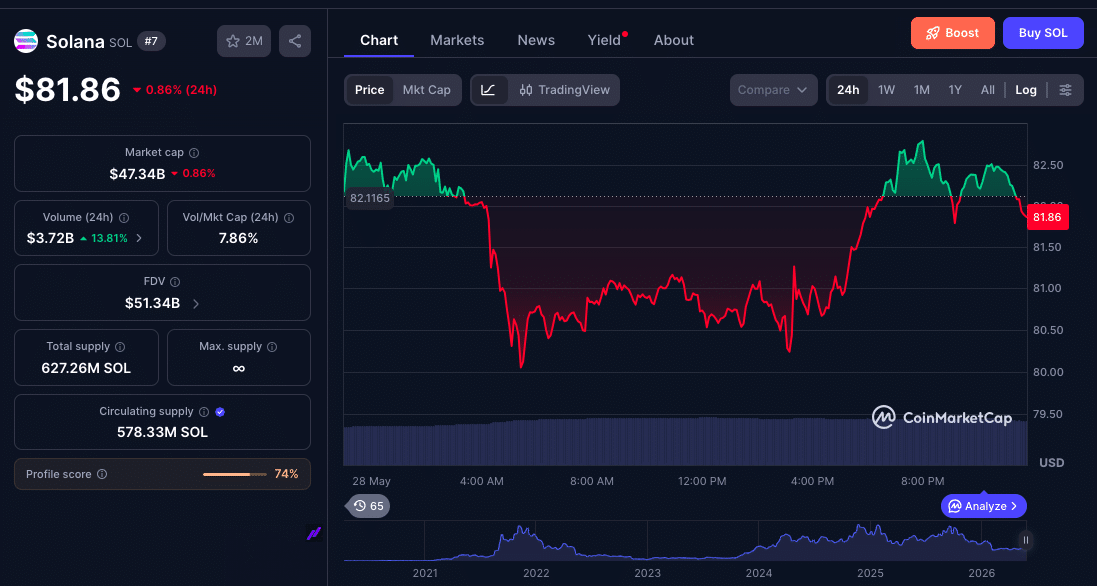Click the Boost button
Image resolution: width=1097 pixels, height=586 pixels.
point(952,33)
